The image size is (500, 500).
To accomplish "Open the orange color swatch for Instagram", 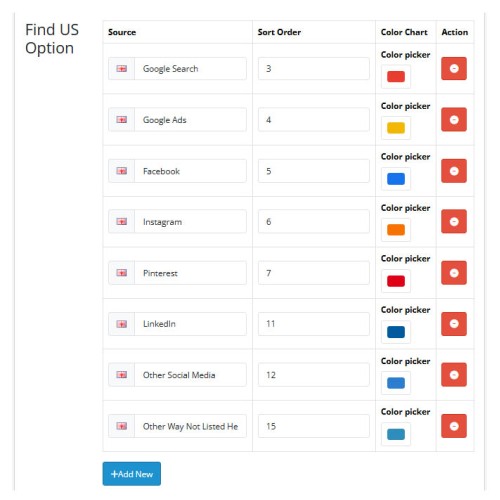I will 396,230.
